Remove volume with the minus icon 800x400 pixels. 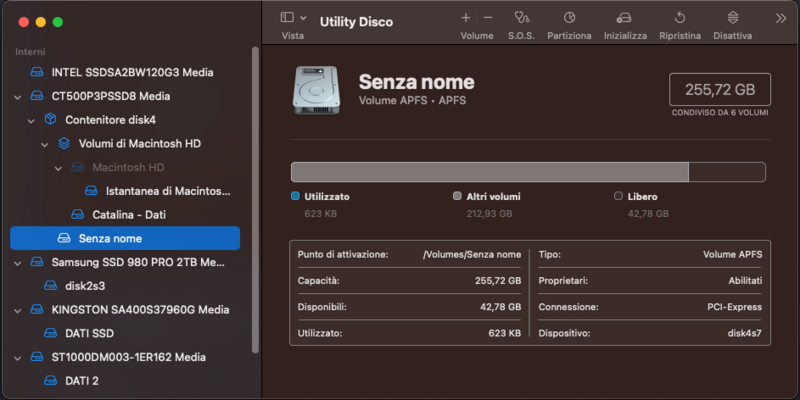click(x=488, y=18)
